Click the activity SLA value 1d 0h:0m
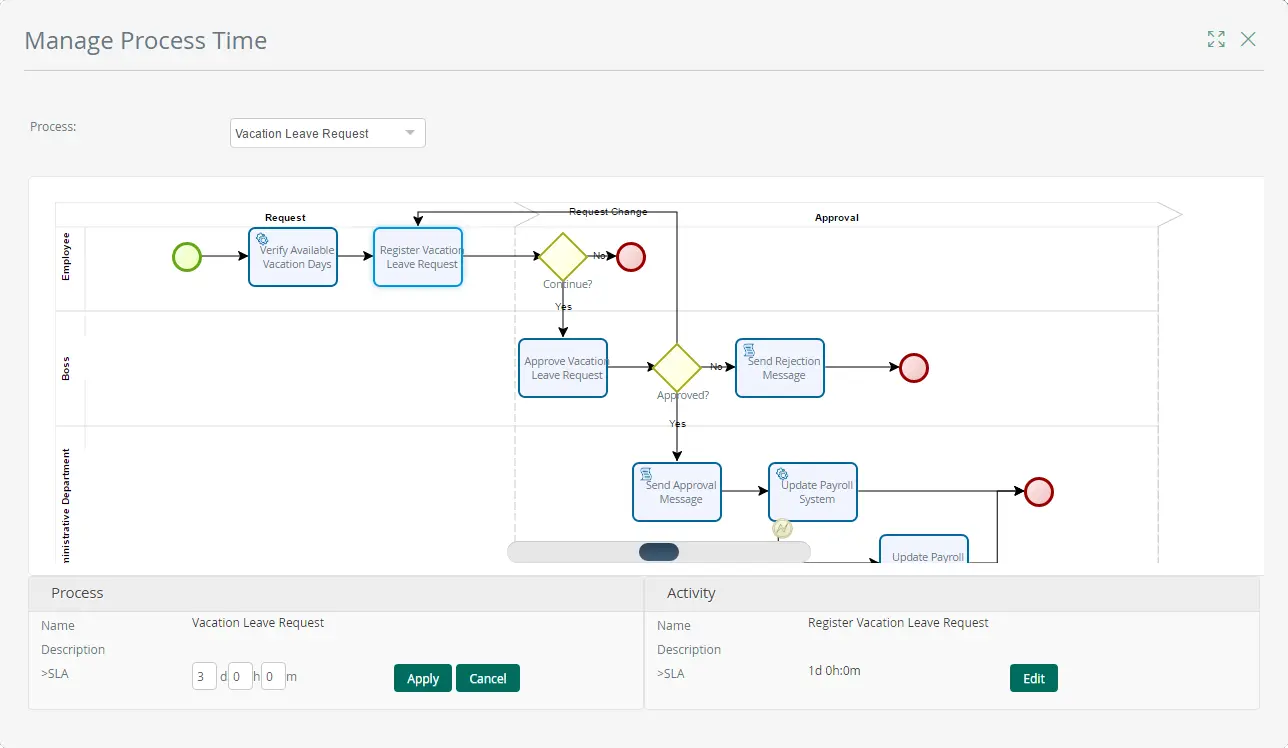The width and height of the screenshot is (1288, 748). (x=834, y=670)
